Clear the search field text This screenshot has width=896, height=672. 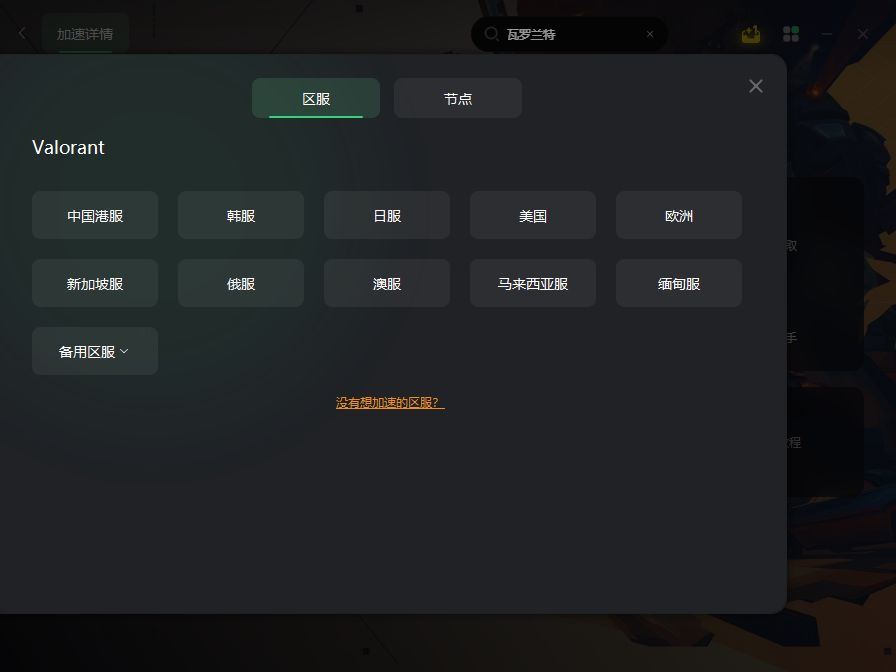(650, 34)
